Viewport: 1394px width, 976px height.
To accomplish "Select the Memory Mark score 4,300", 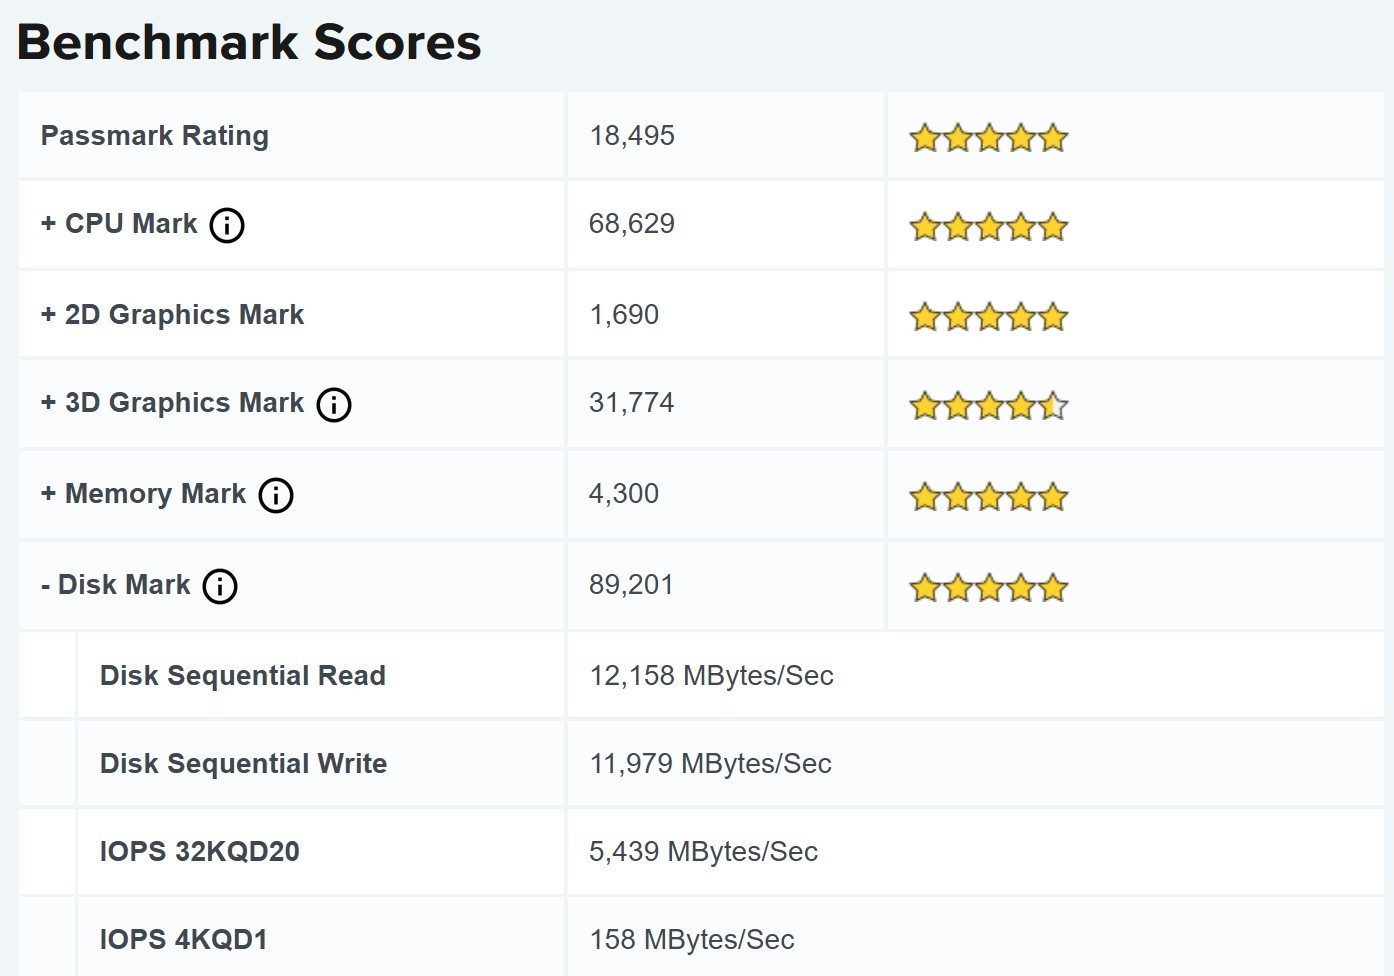I will pos(624,494).
